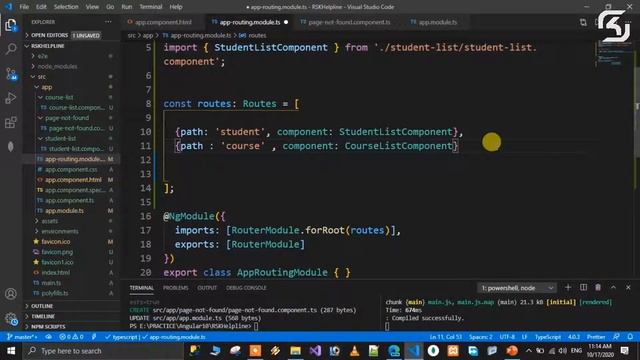Maximize terminal panel with up chevron
This screenshot has width=640, height=360.
pos(613,288)
